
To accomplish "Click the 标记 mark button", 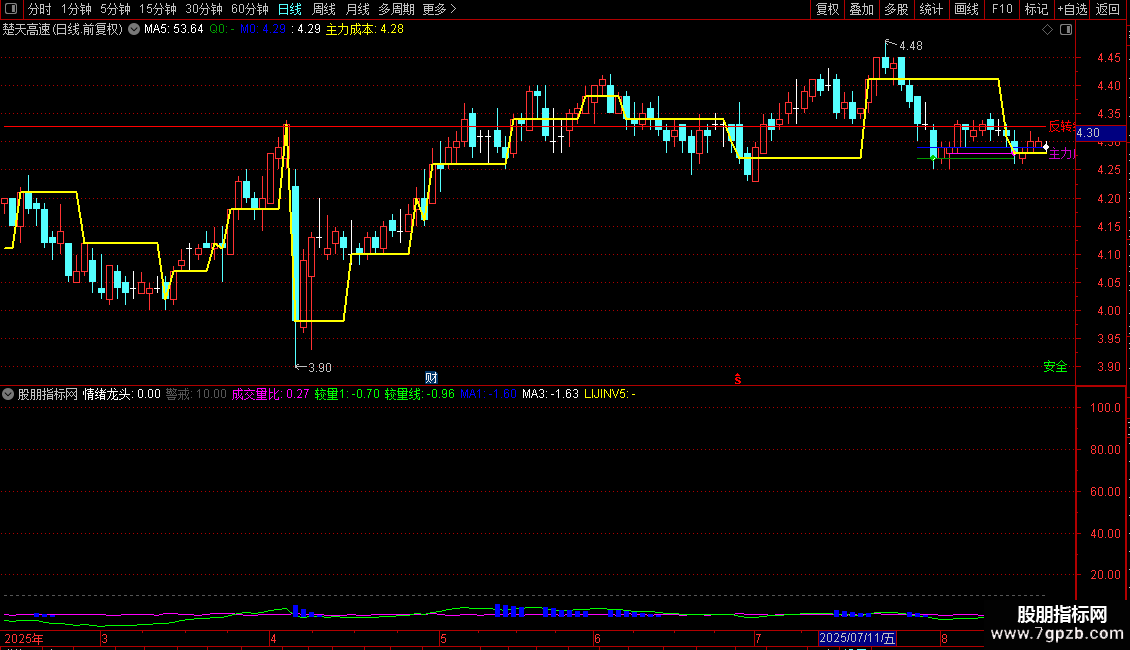I will coord(1036,9).
